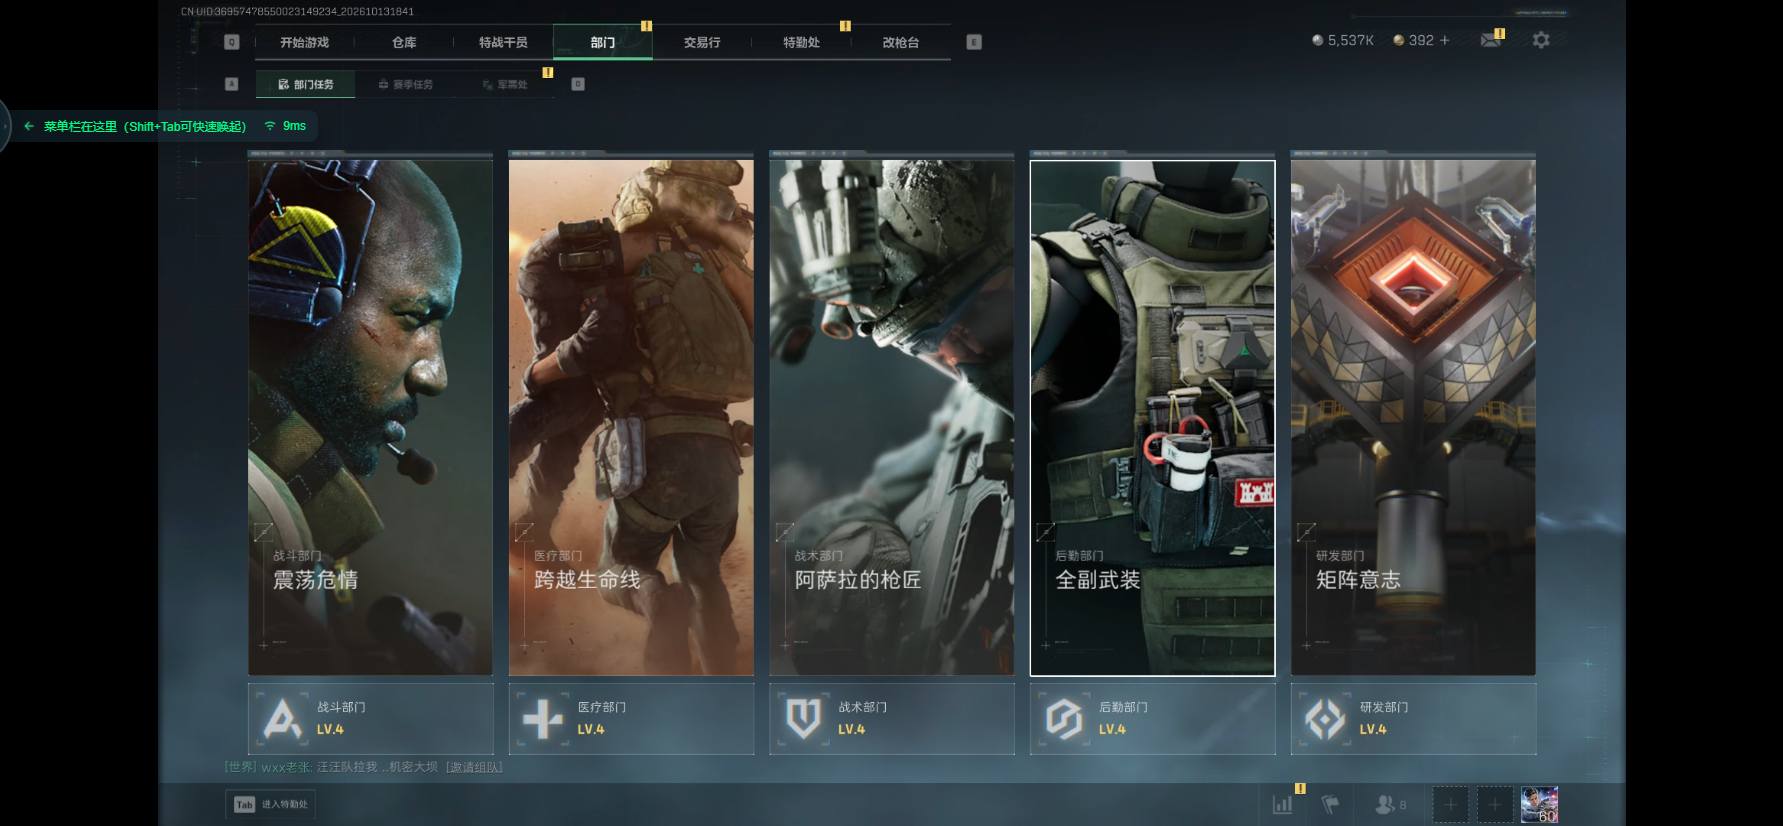Go to the 特战干员 tab
Screen dimensions: 1783x826
503,42
